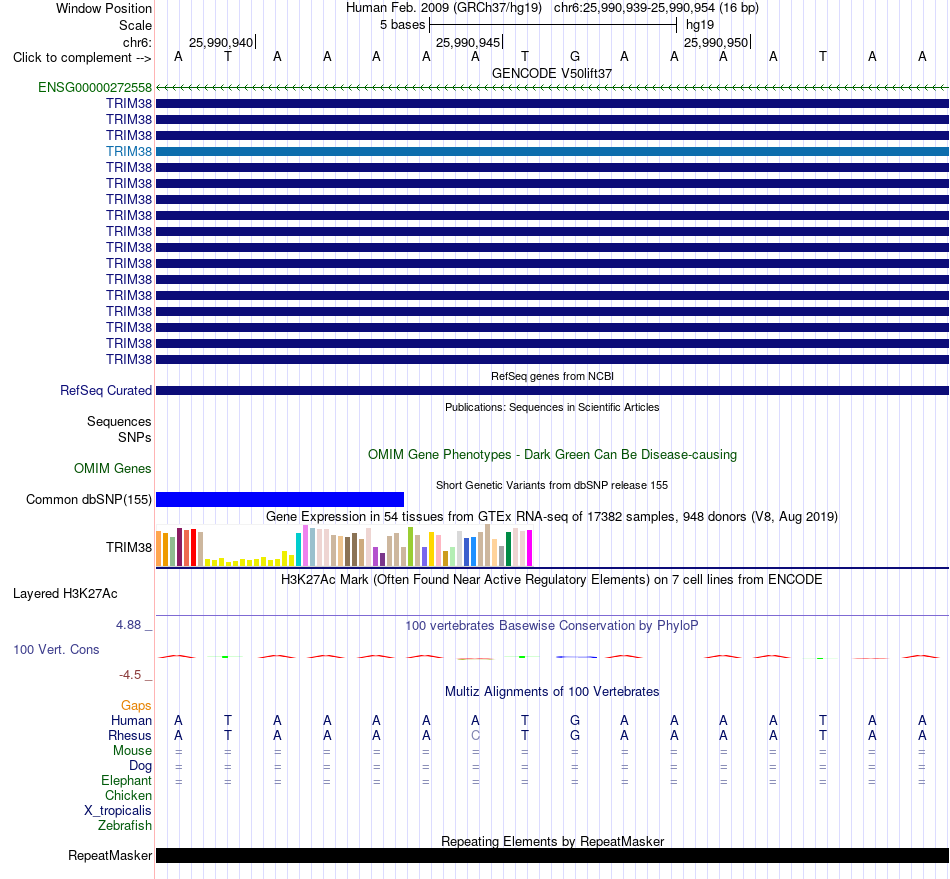
Task: Open 'RefSeq genes from NCBI' track title
Action: [552, 376]
